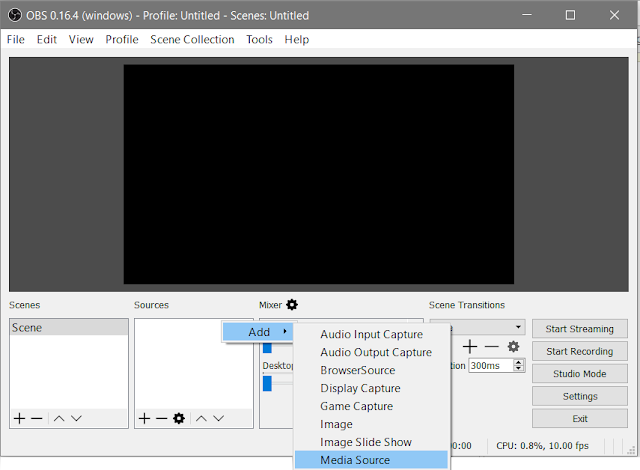Open the Settings dialog
640x470 pixels.
click(580, 396)
